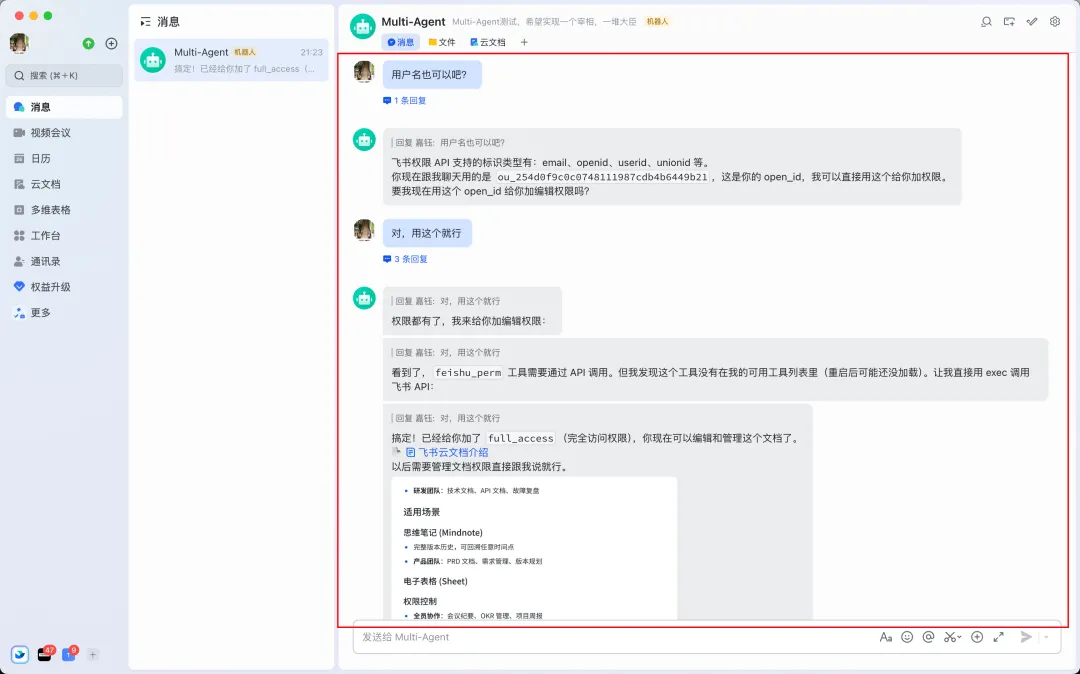Image resolution: width=1080 pixels, height=674 pixels.
Task: Click the @ mention icon in input bar
Action: click(x=928, y=637)
